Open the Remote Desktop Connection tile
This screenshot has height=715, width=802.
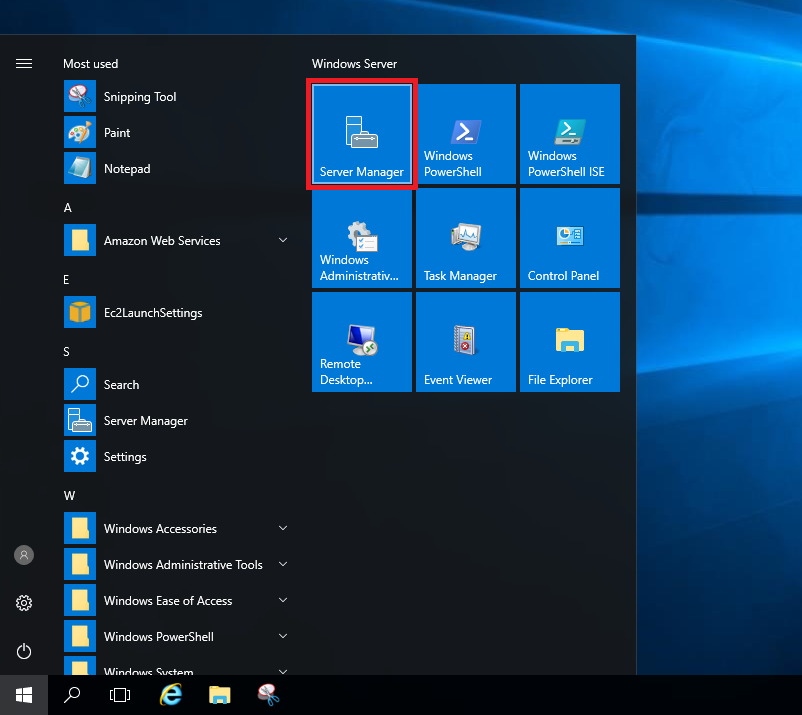pos(362,342)
